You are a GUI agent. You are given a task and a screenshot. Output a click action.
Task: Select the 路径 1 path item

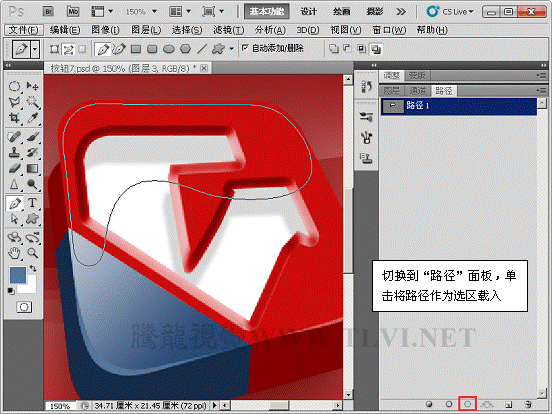(458, 106)
